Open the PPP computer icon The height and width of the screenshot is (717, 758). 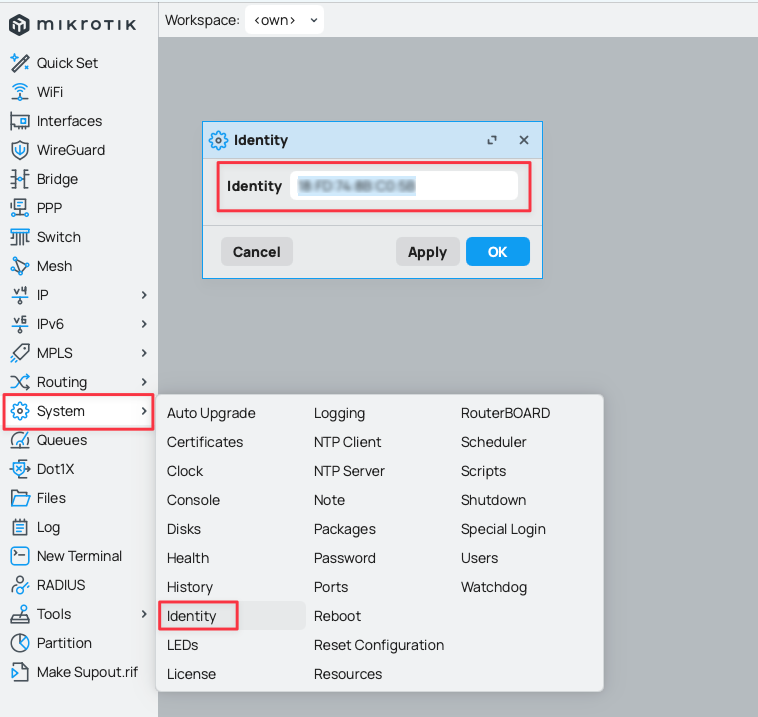click(x=20, y=208)
